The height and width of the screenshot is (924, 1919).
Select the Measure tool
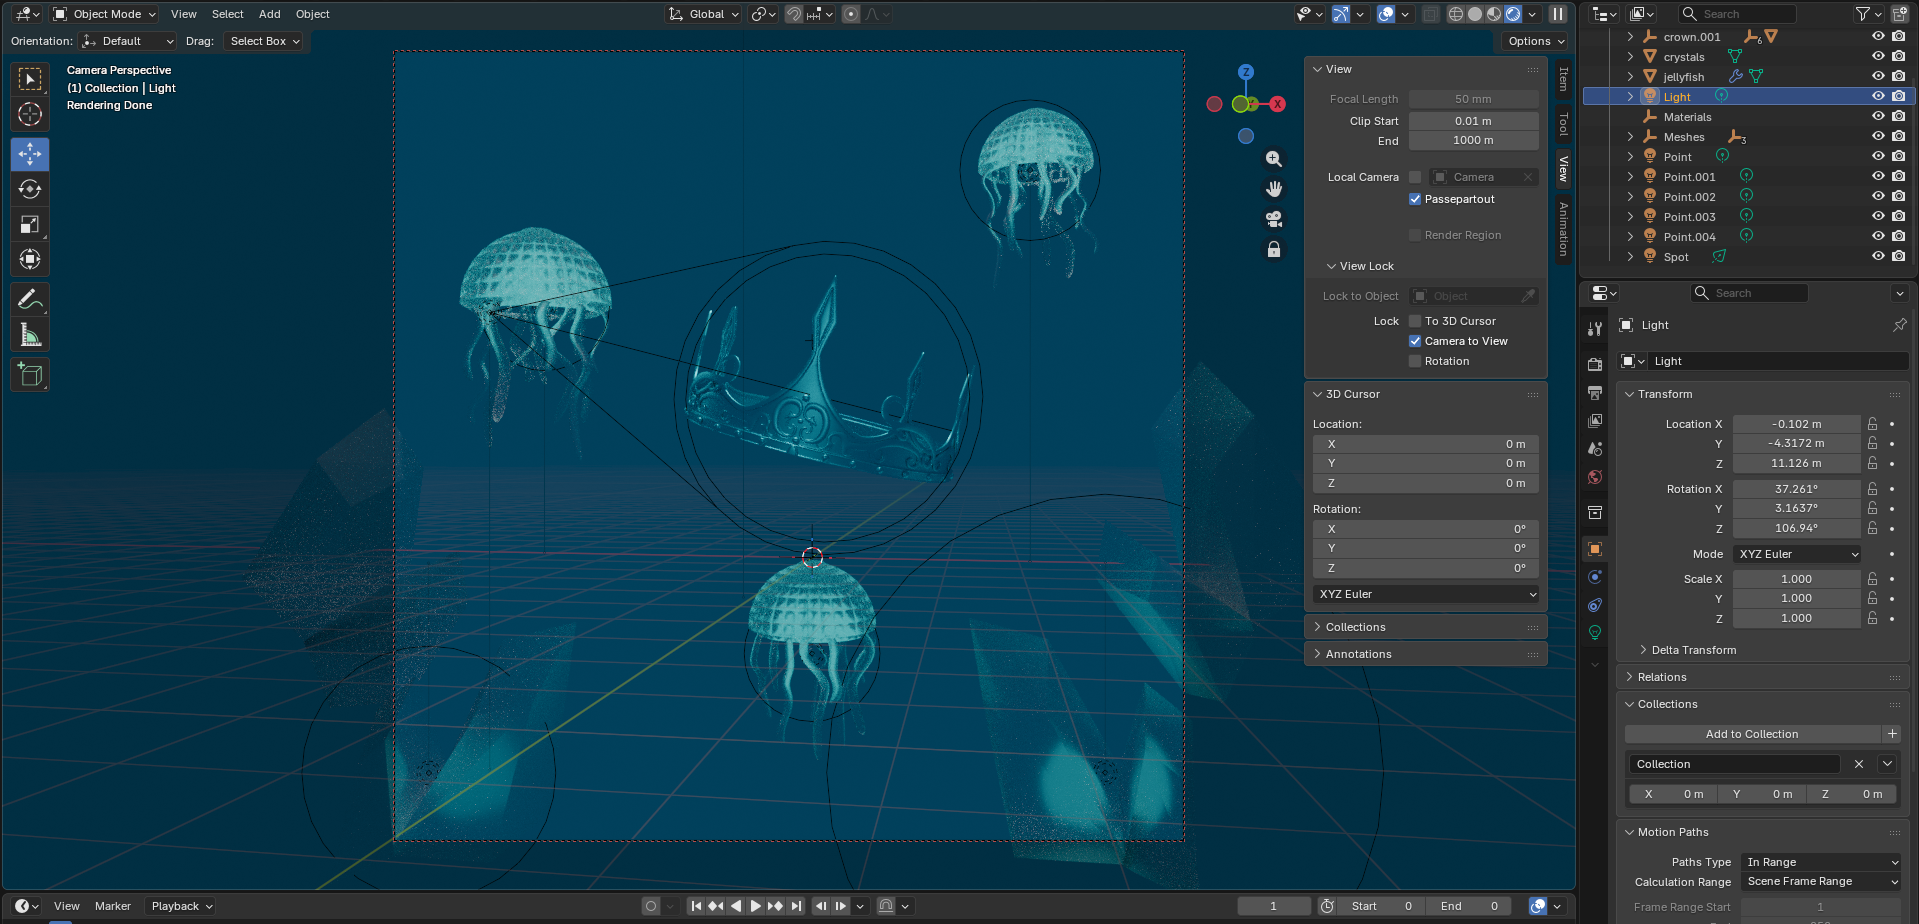coord(30,335)
